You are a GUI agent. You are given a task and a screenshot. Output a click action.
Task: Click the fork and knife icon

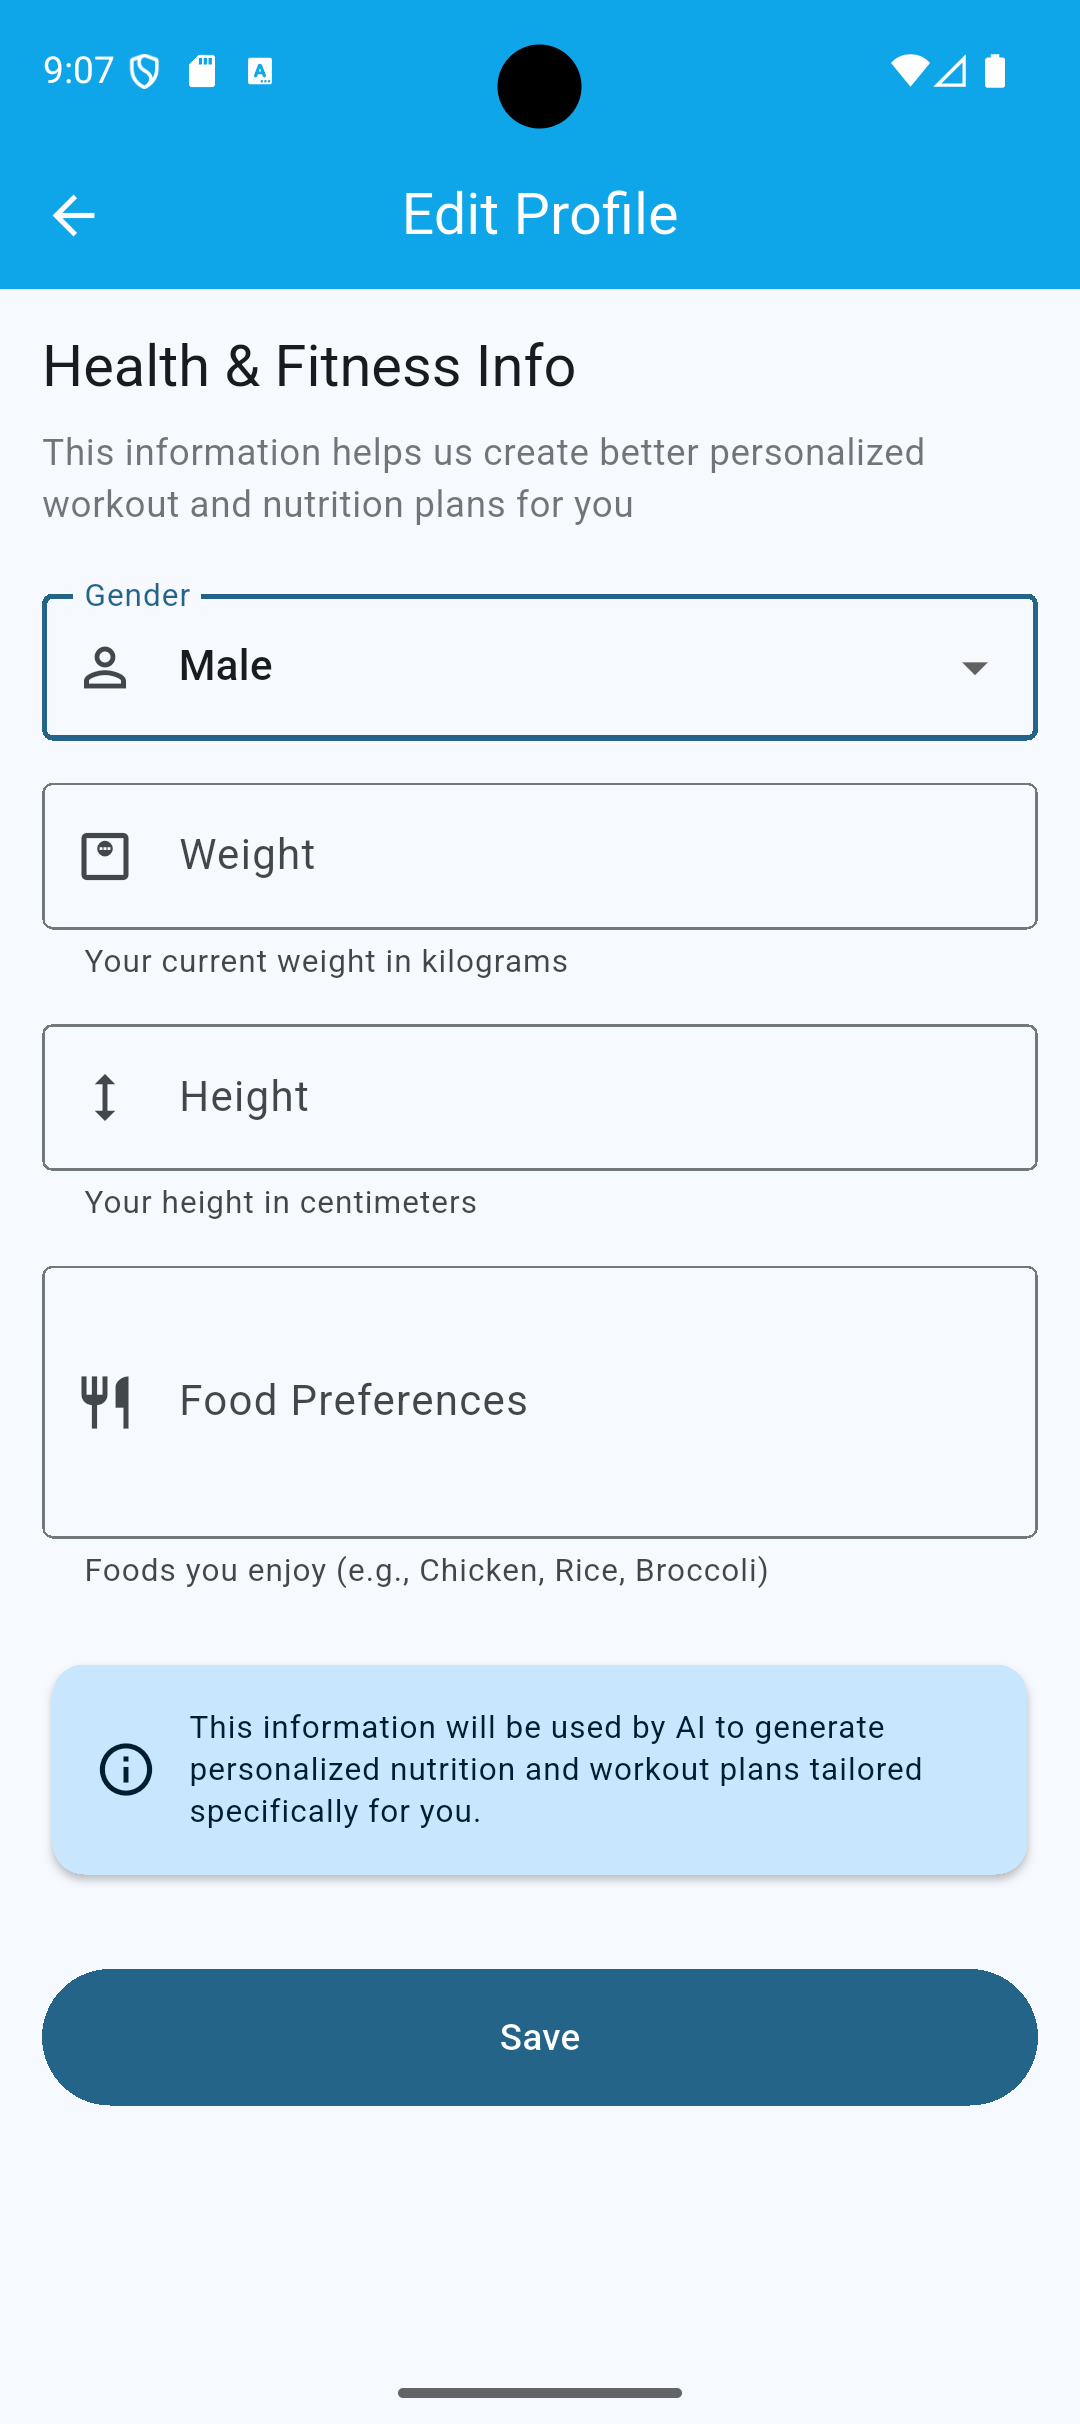[x=105, y=1402]
